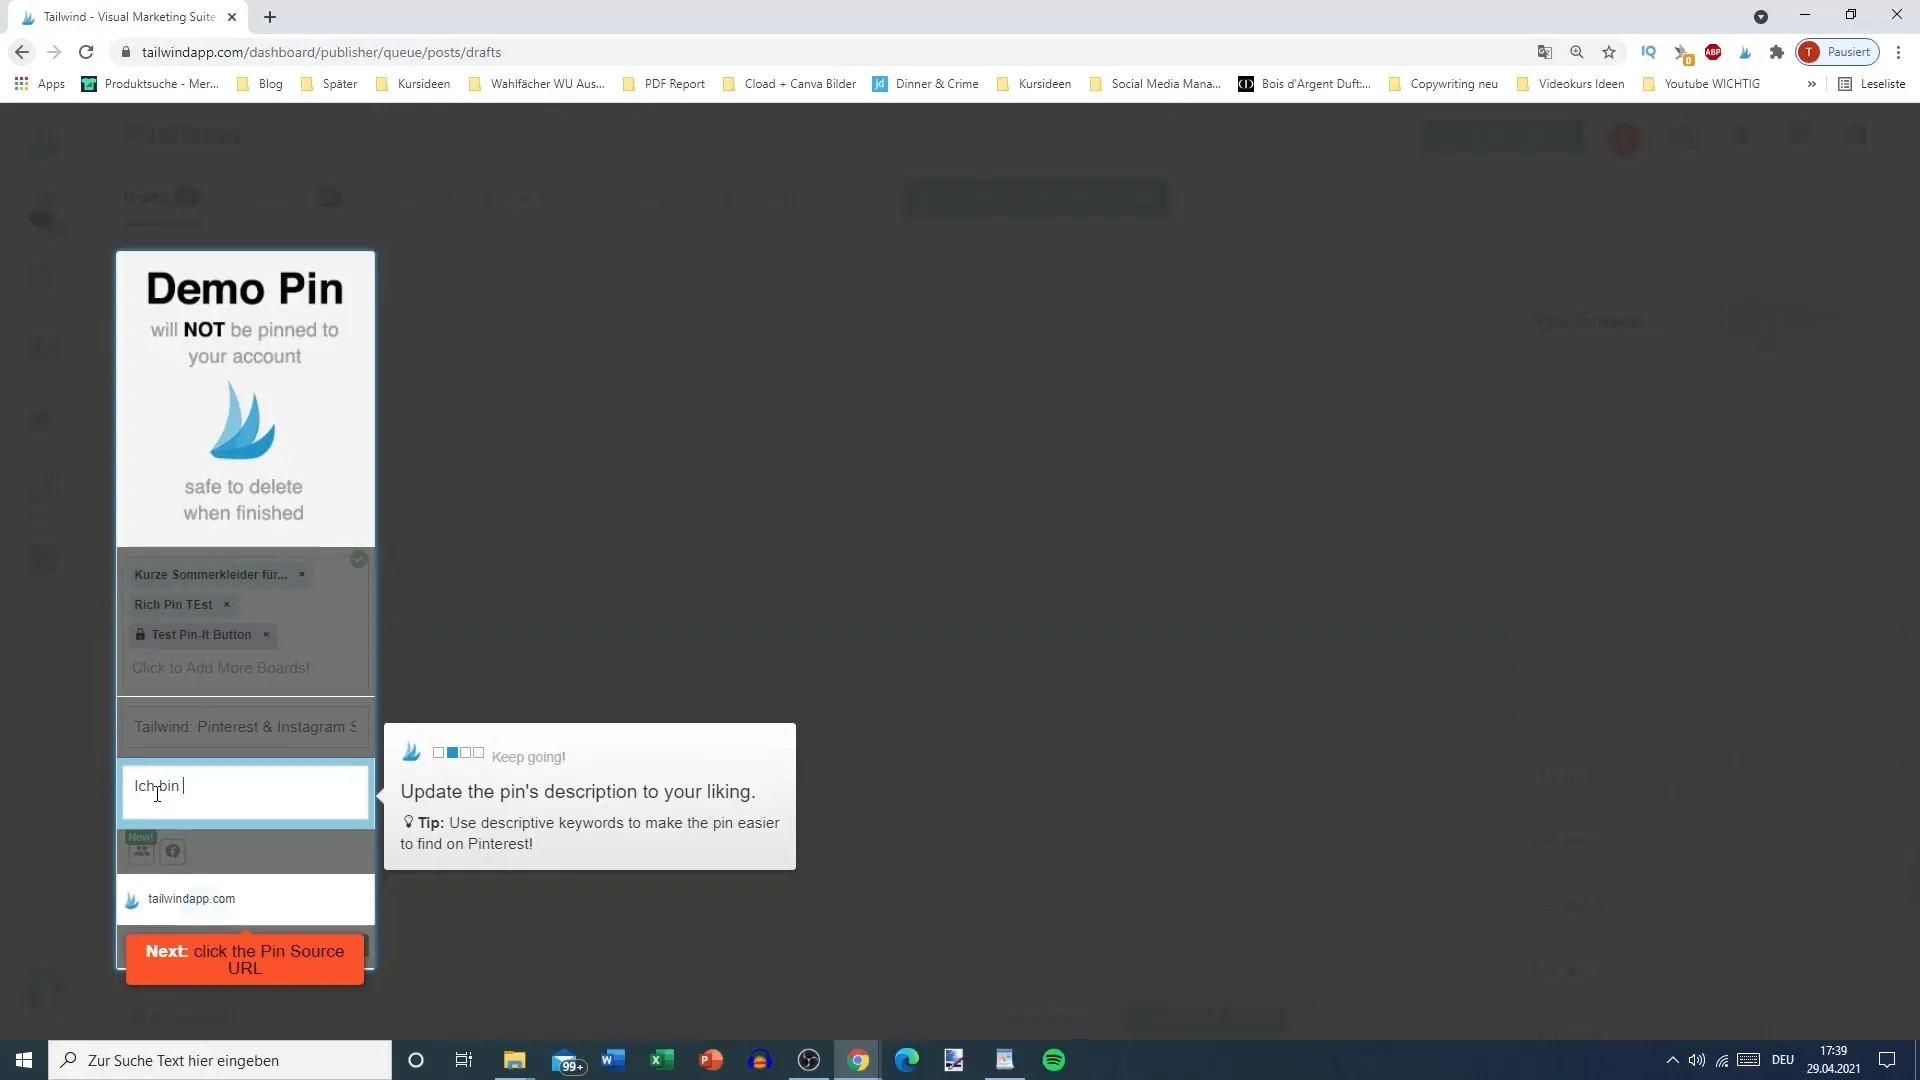This screenshot has height=1080, width=1920.
Task: Click the Windows taskbar search box
Action: click(x=220, y=1060)
